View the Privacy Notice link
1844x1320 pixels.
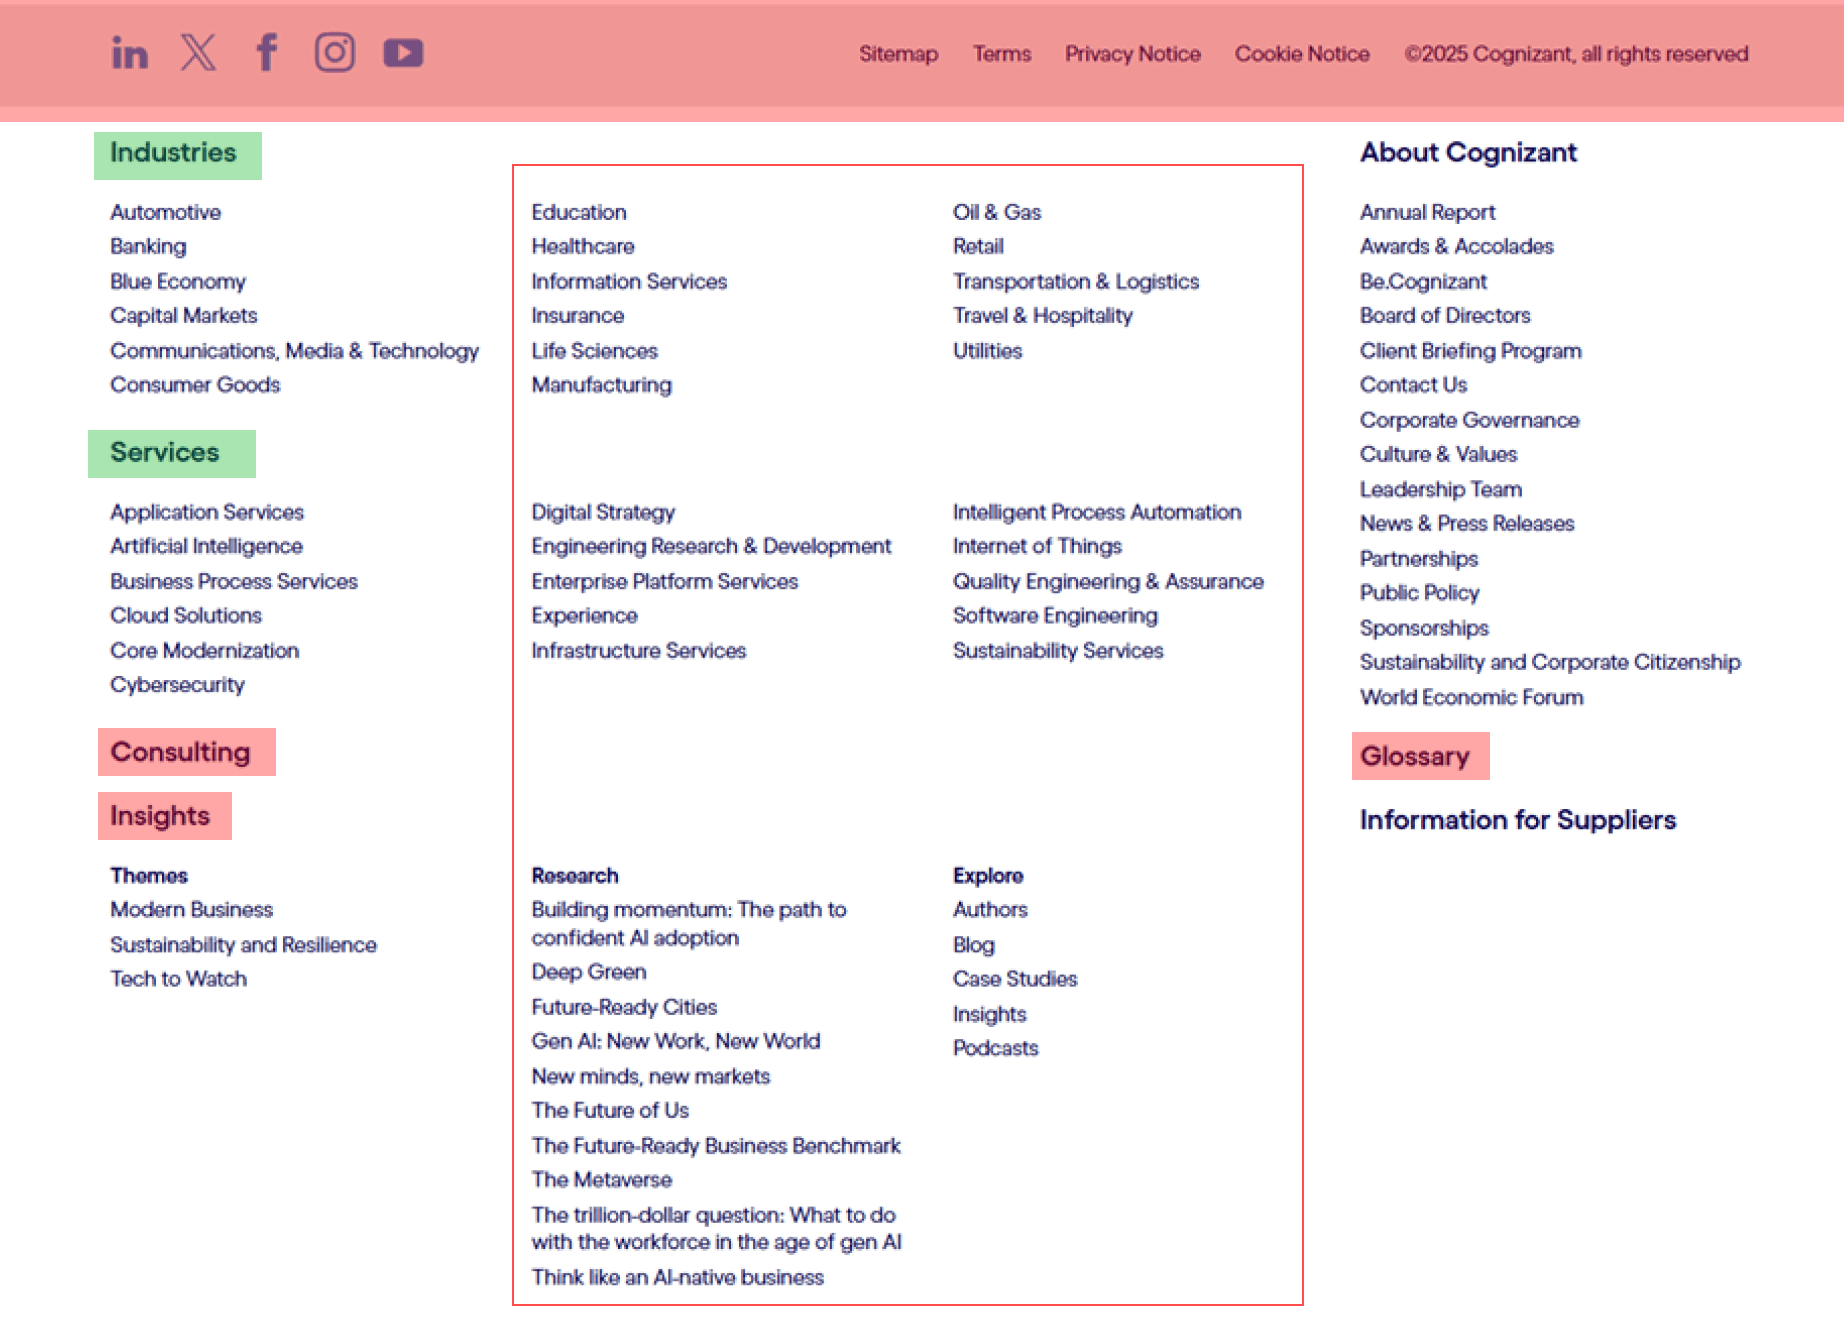1132,54
